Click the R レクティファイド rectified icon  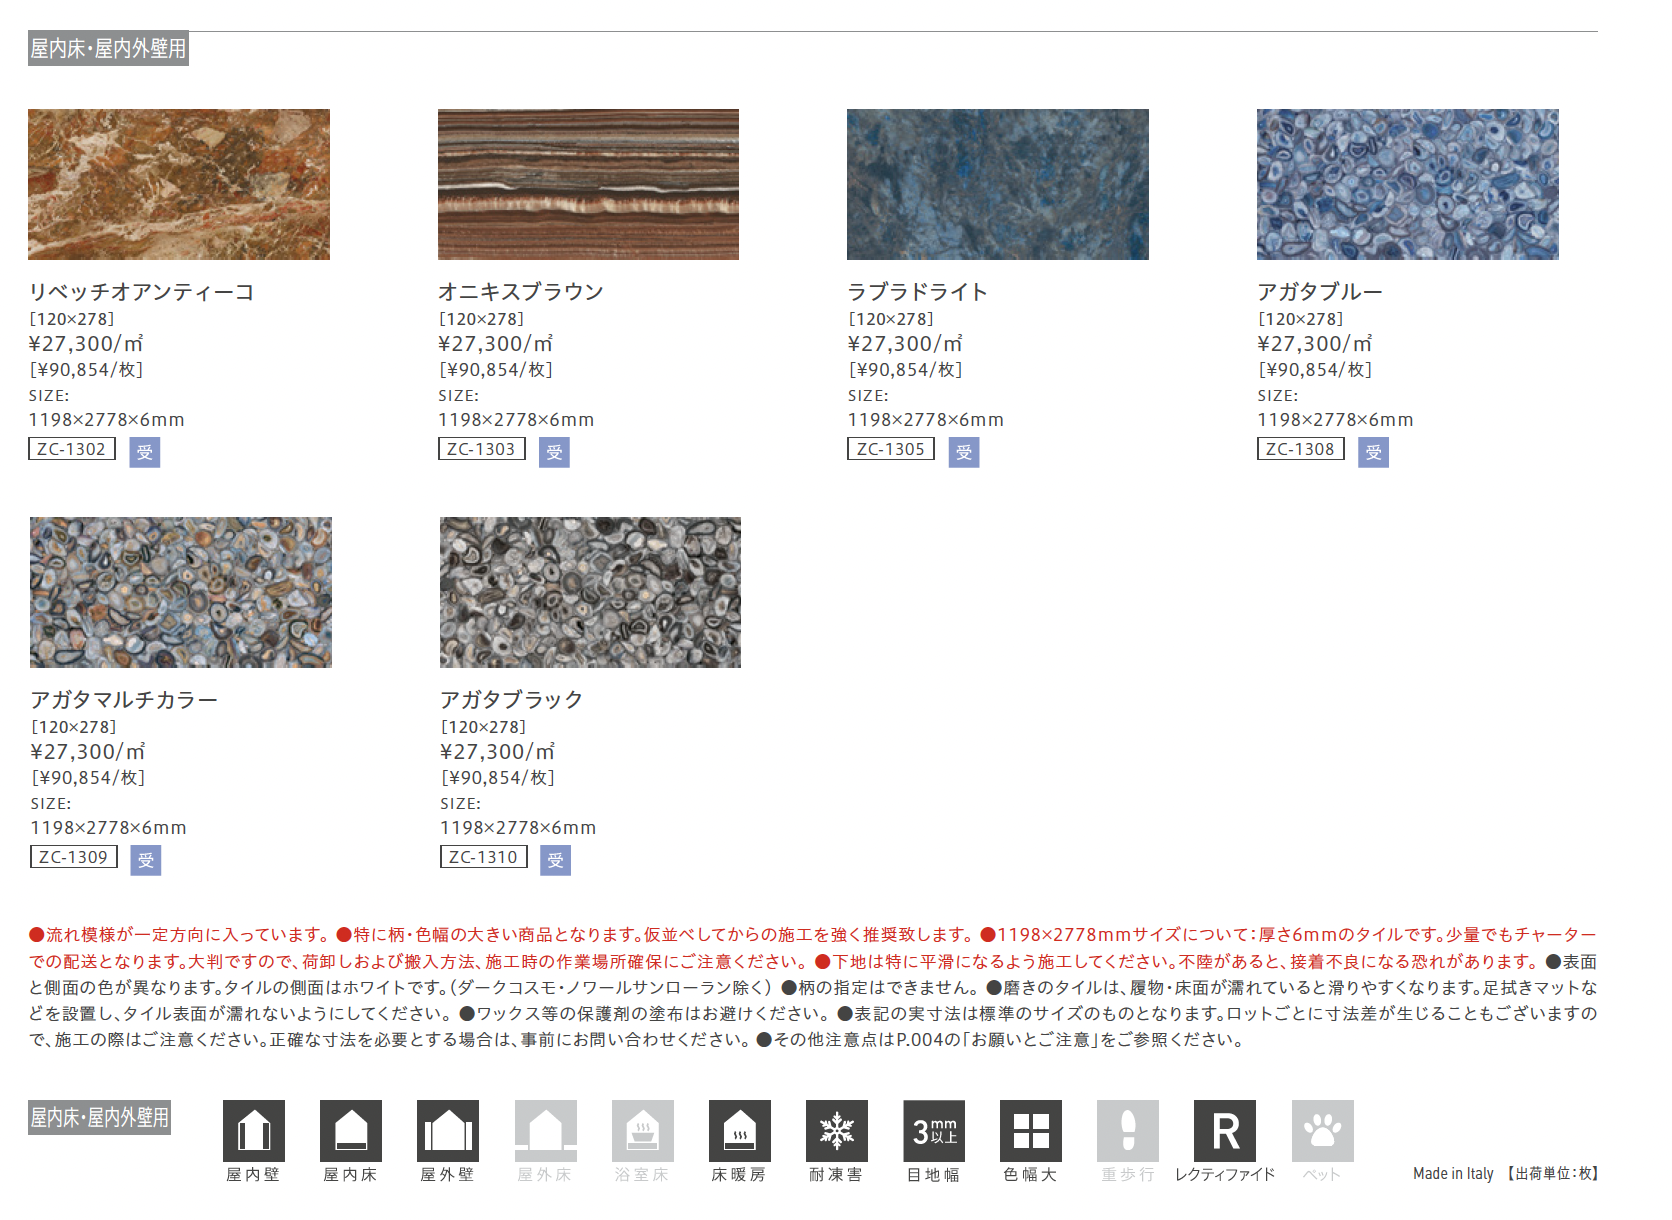[1224, 1131]
